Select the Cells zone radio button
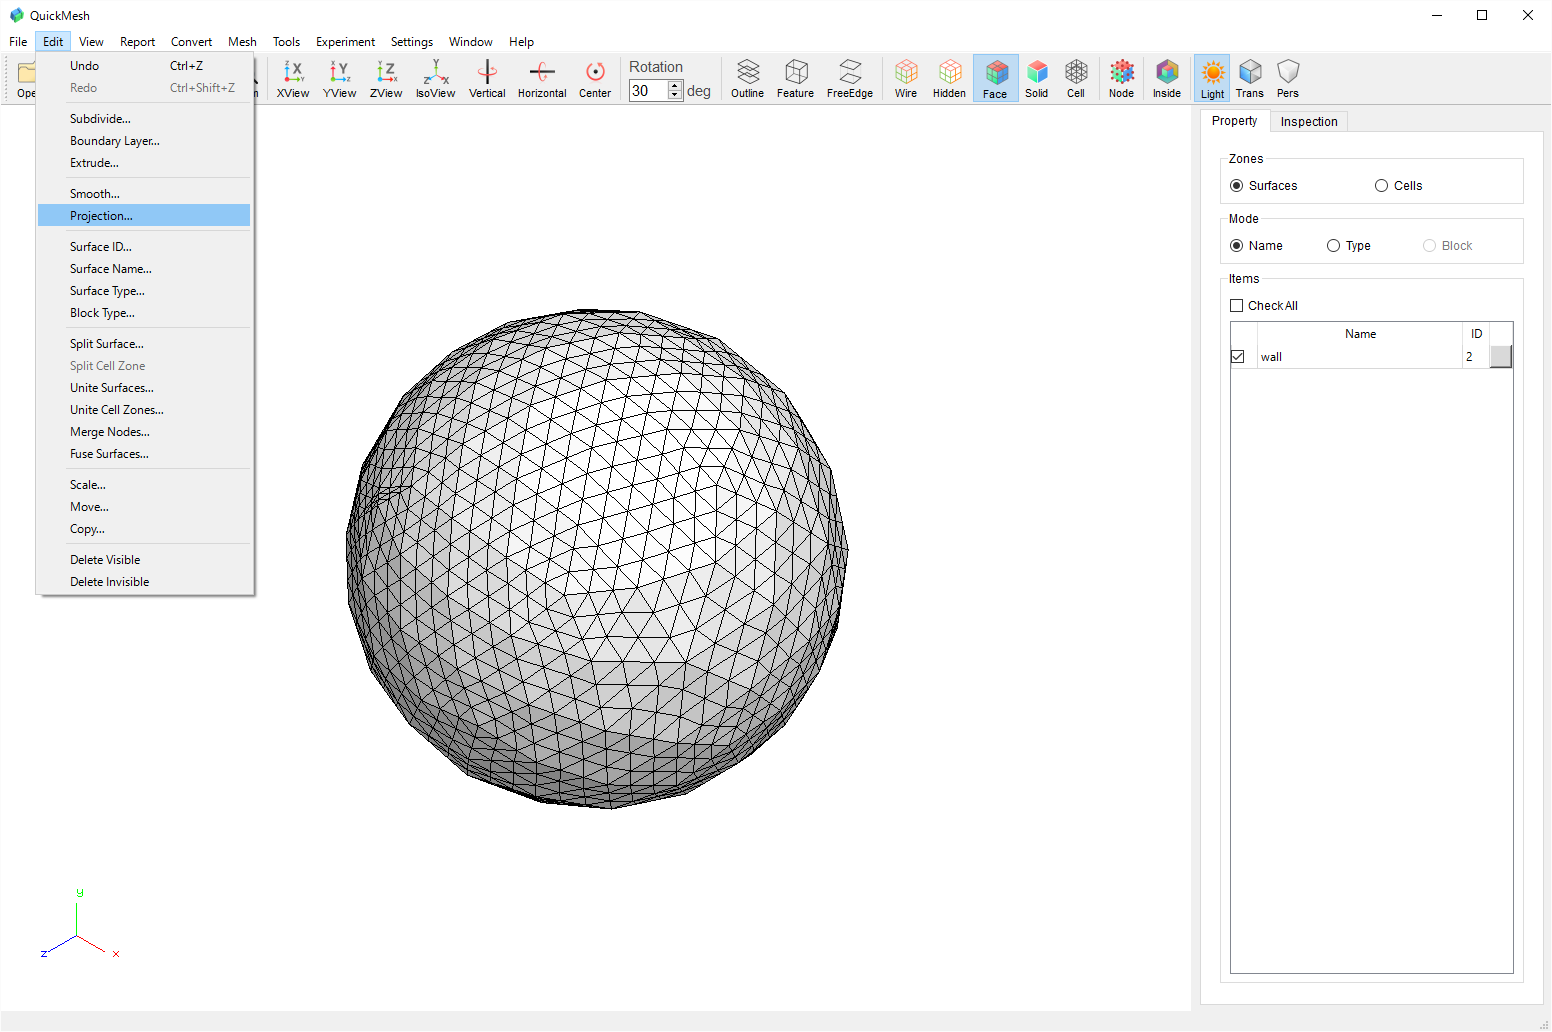 click(1398, 186)
